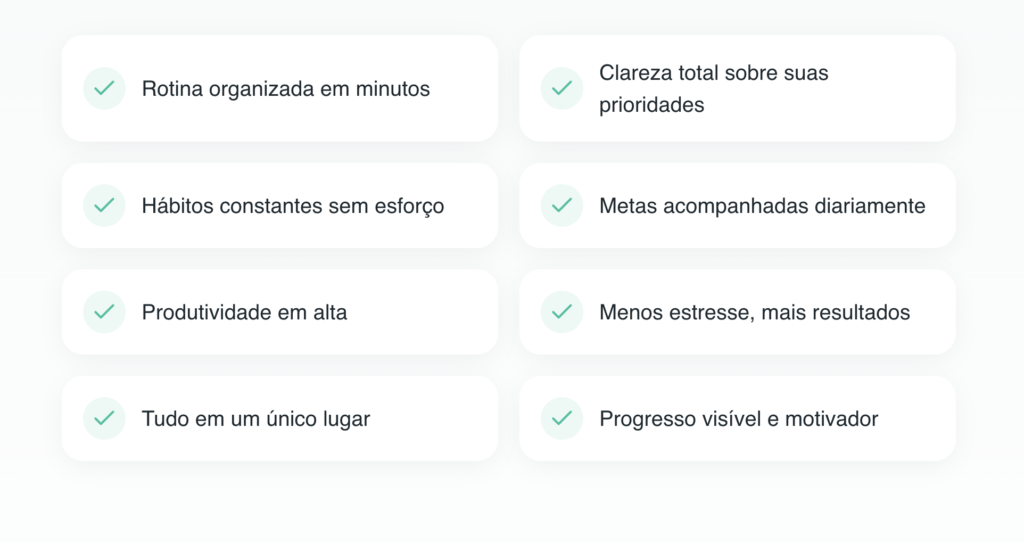Click the Hábitos constantes sem esforço text

[x=292, y=206]
